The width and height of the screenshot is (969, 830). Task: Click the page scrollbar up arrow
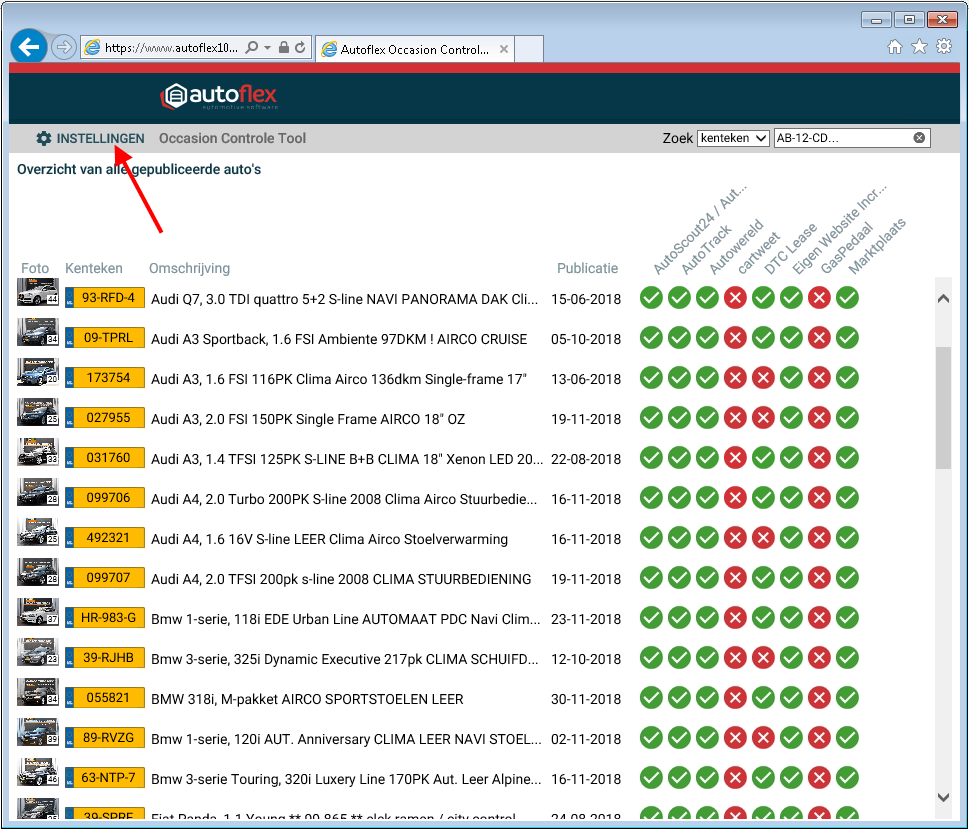943,299
